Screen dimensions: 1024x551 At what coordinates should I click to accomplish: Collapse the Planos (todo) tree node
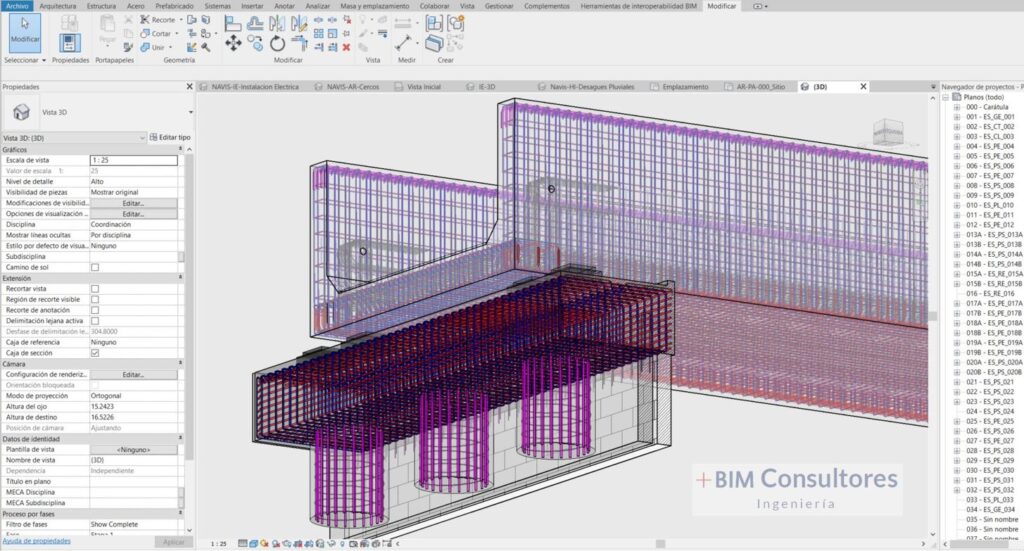946,97
